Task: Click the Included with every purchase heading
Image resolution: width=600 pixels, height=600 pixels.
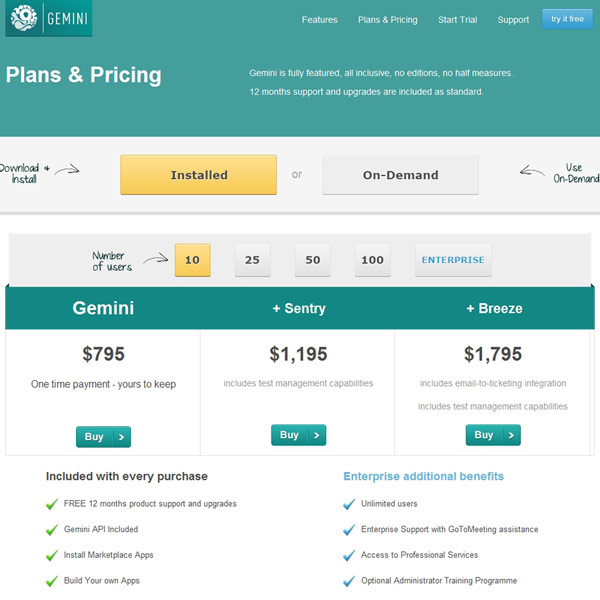Action: point(127,476)
